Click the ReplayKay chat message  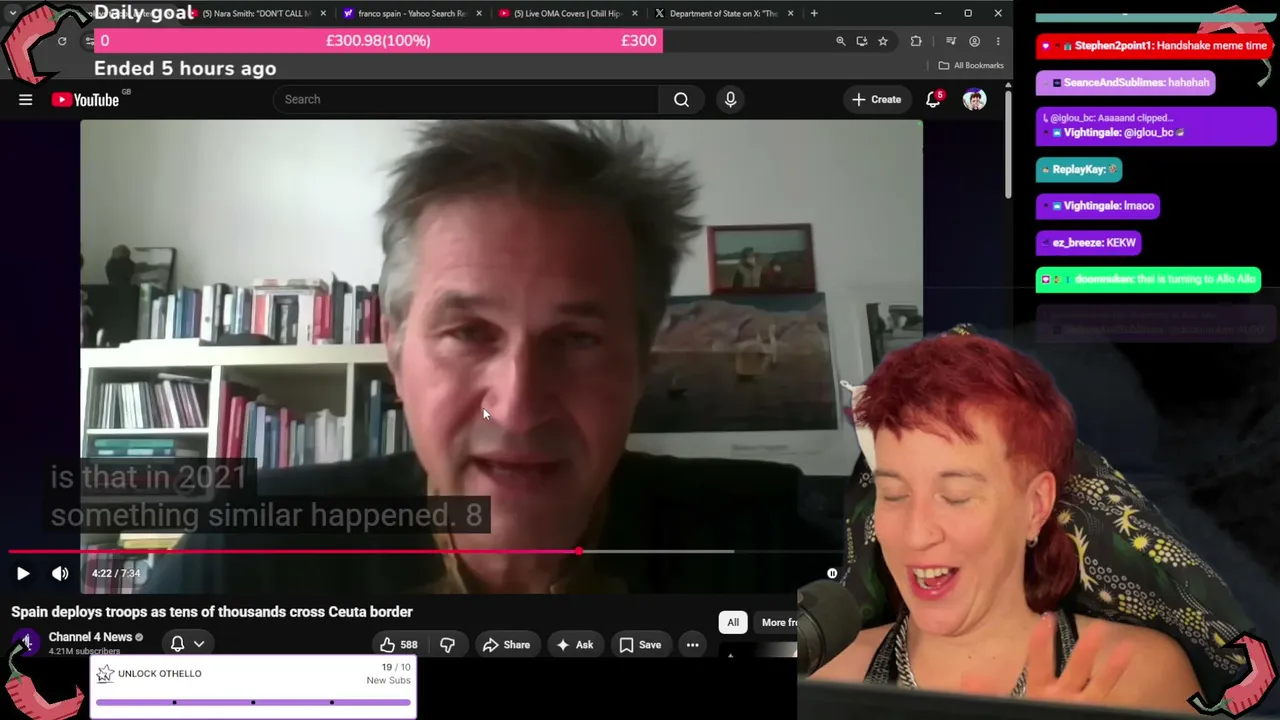(x=1079, y=169)
